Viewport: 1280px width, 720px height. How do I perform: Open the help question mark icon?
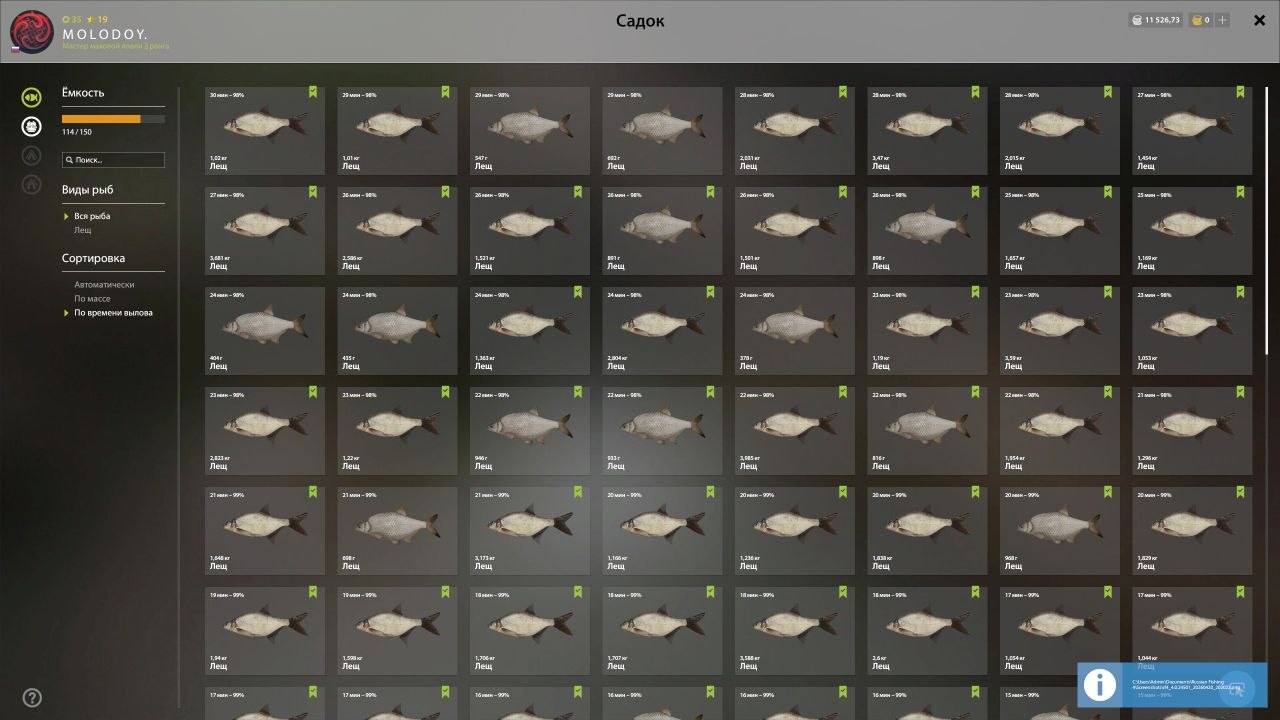pyautogui.click(x=32, y=698)
